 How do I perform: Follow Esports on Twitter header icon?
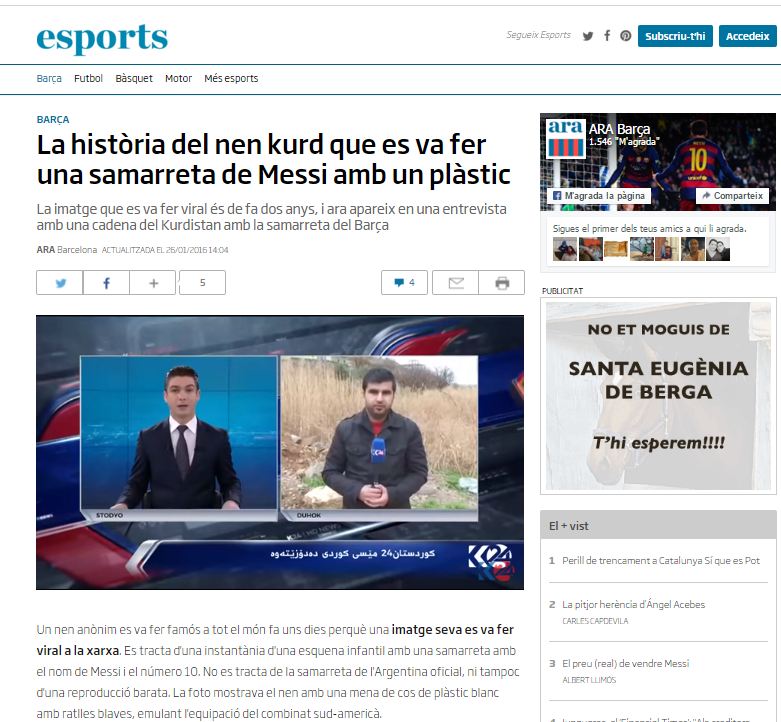[x=588, y=36]
